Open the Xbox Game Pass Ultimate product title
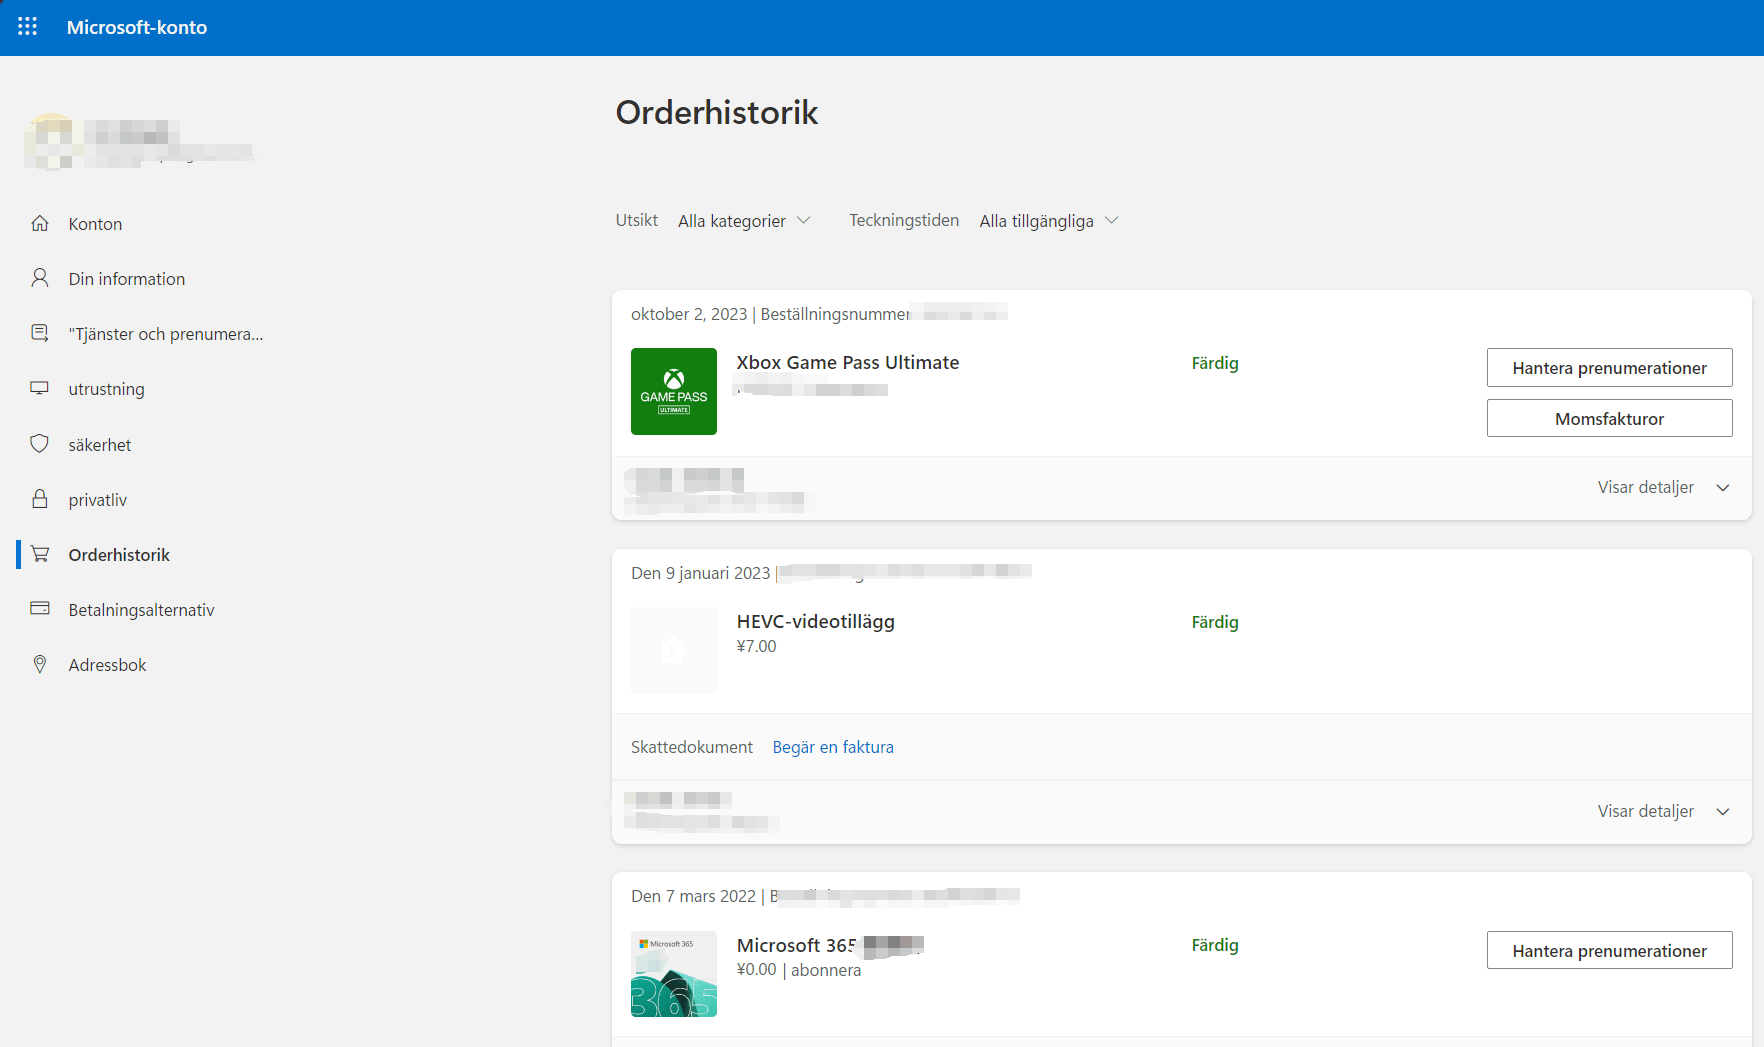Viewport: 1764px width, 1047px height. [x=848, y=362]
